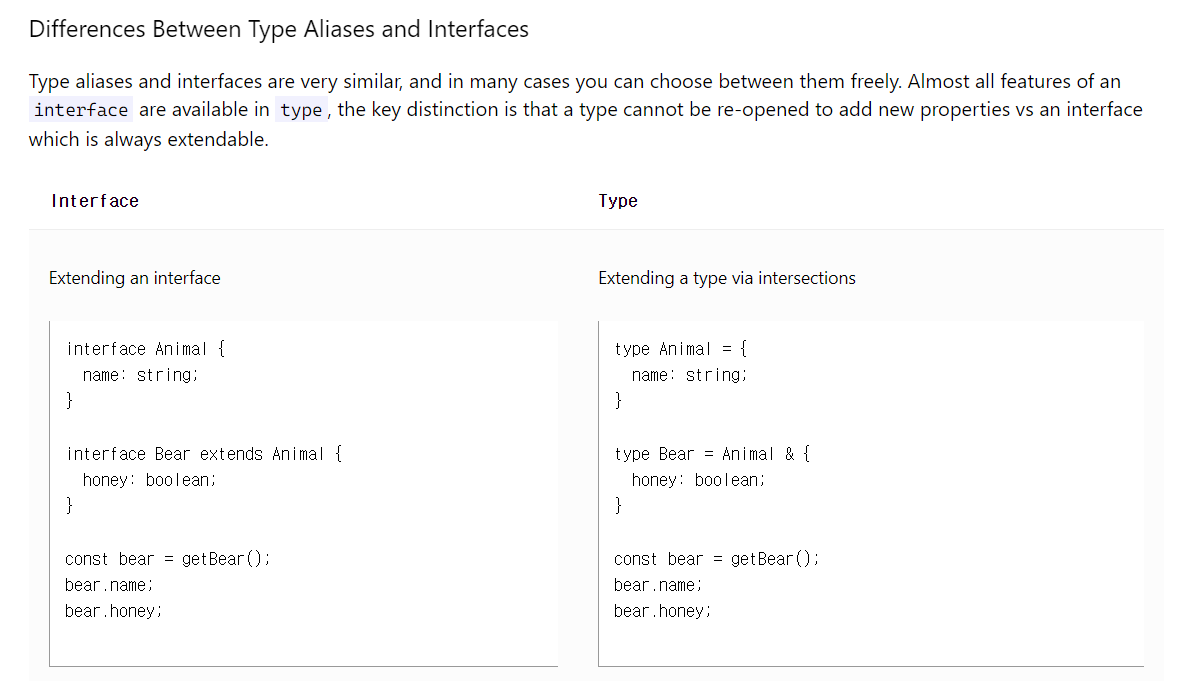Click the "Type" column header
The image size is (1197, 681).
[x=618, y=201]
